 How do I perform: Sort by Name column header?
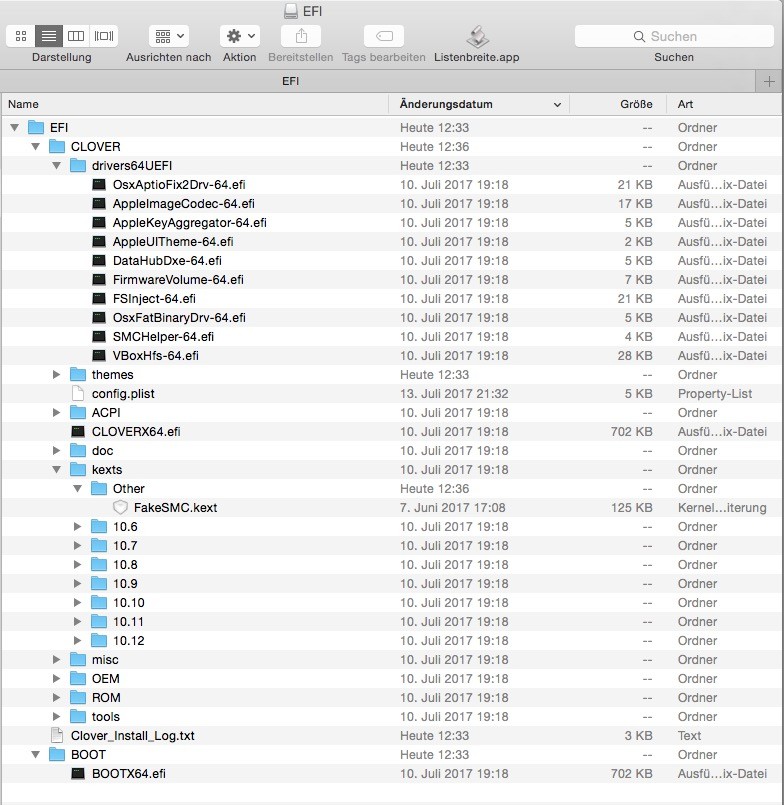pos(195,104)
